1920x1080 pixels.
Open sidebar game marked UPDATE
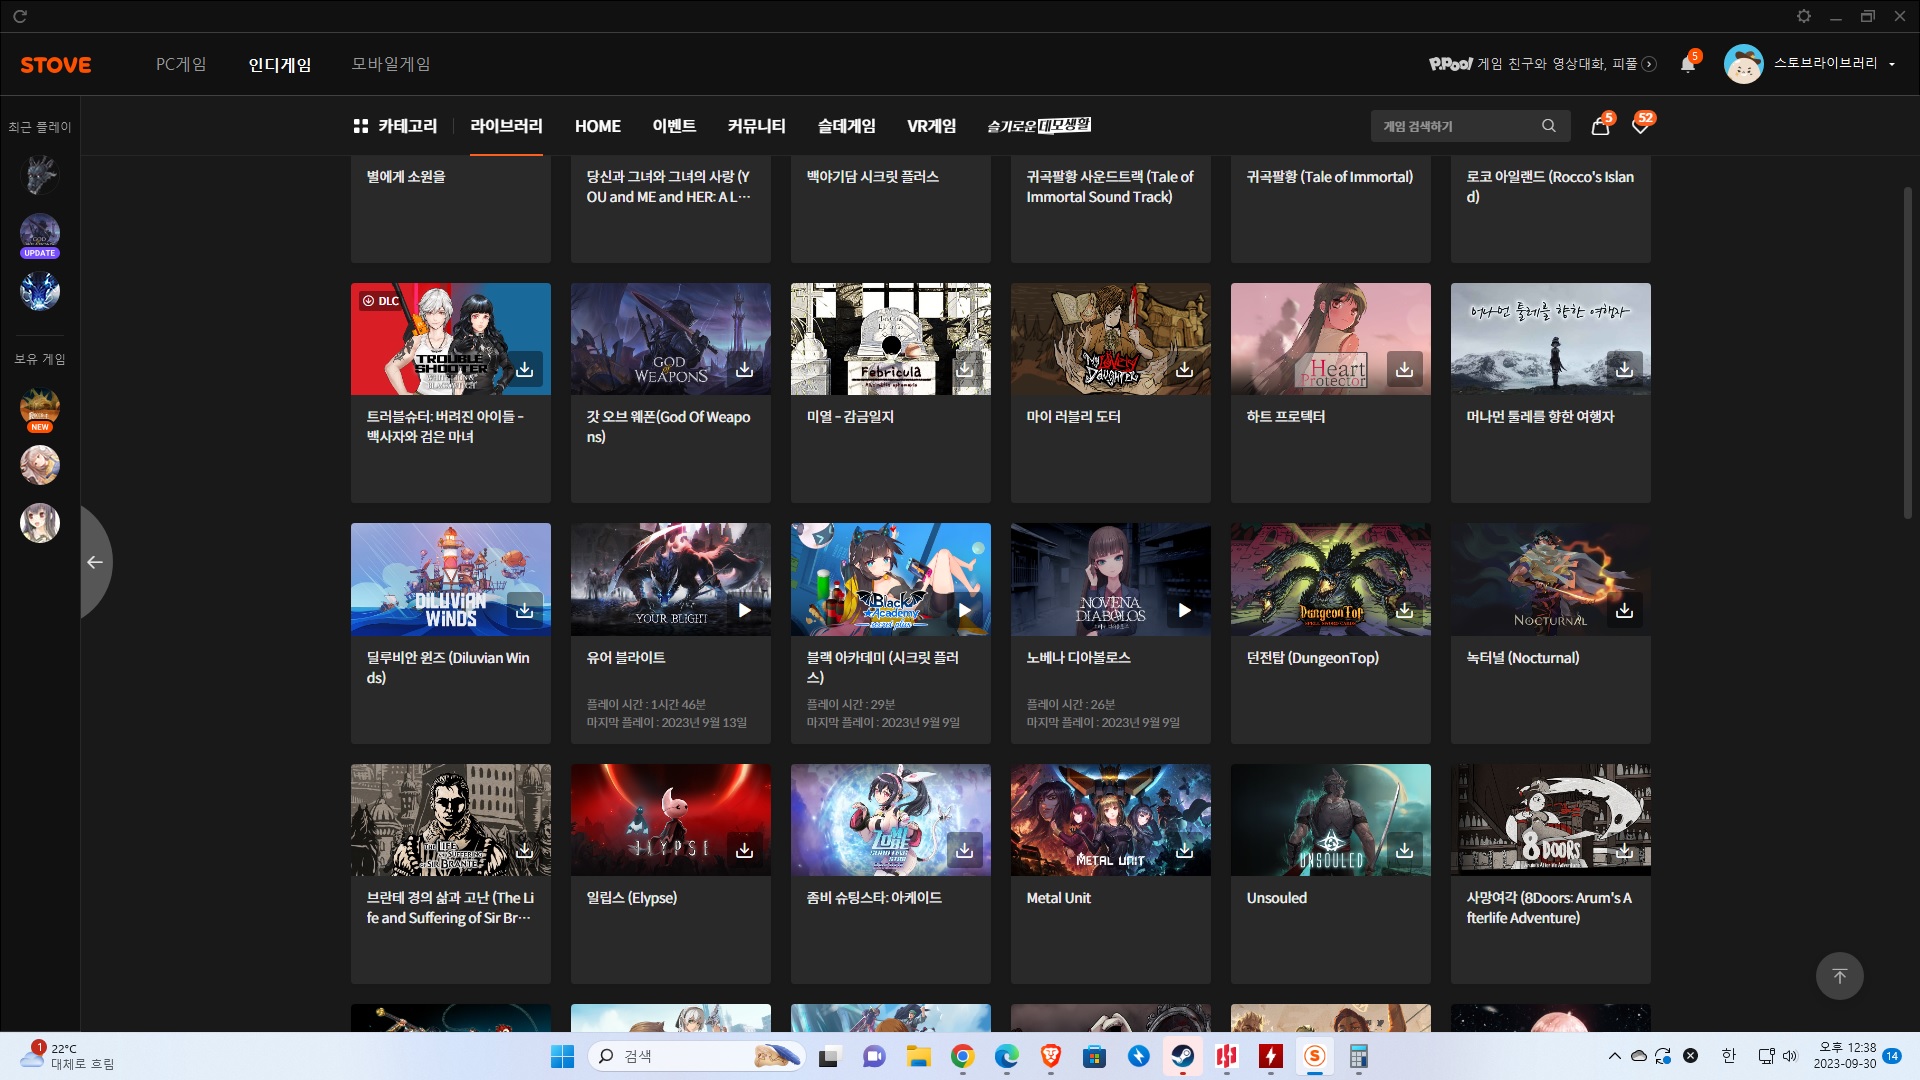click(40, 235)
